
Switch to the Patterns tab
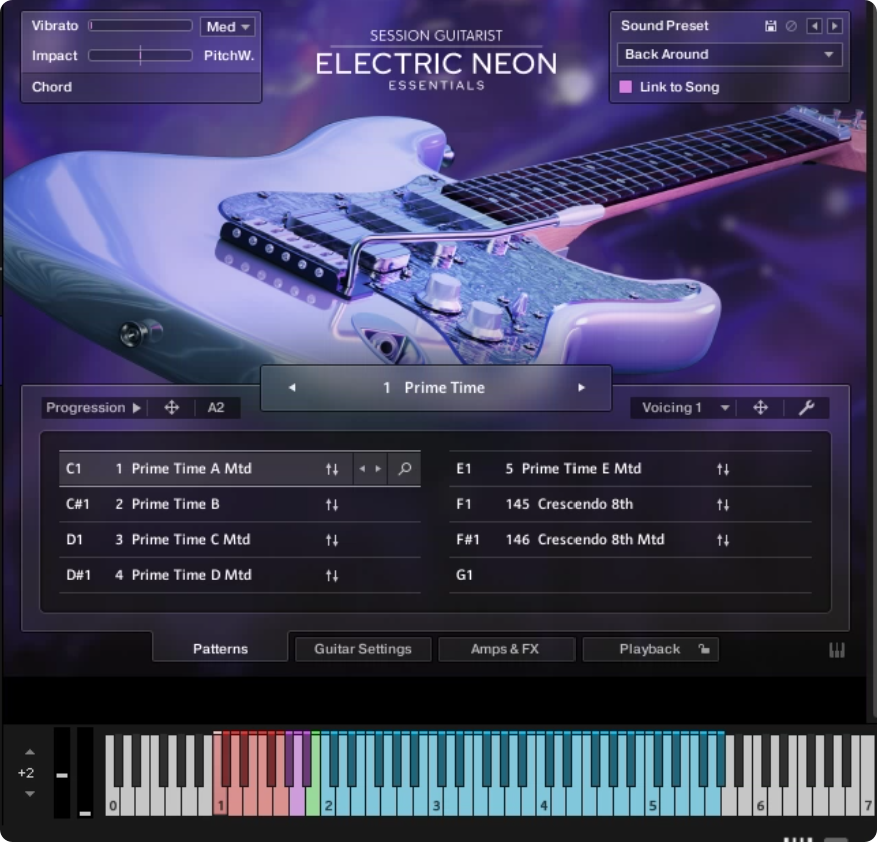coord(220,648)
